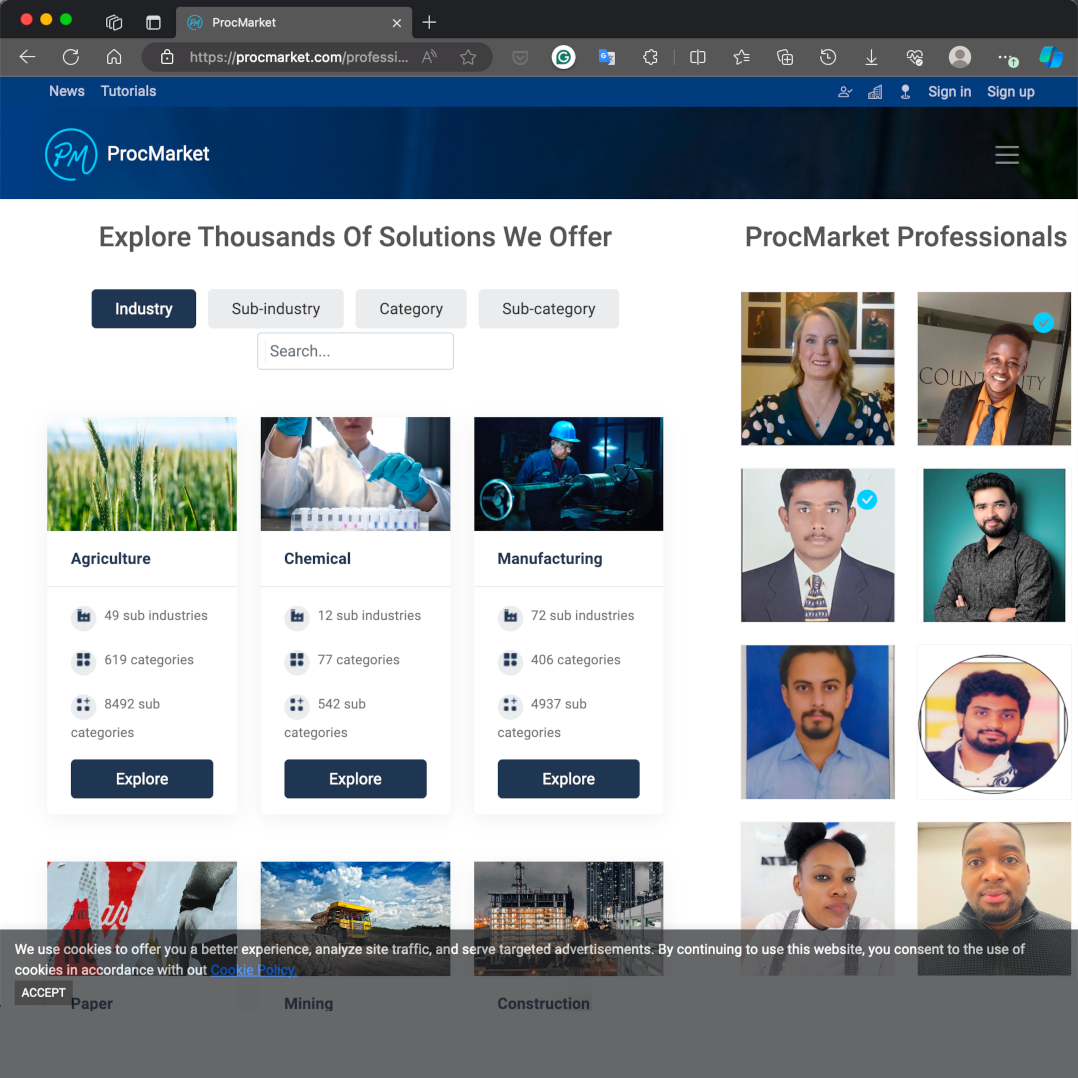Open the tab actions workspaces icon
Screen dimensions: 1078x1078
[114, 23]
